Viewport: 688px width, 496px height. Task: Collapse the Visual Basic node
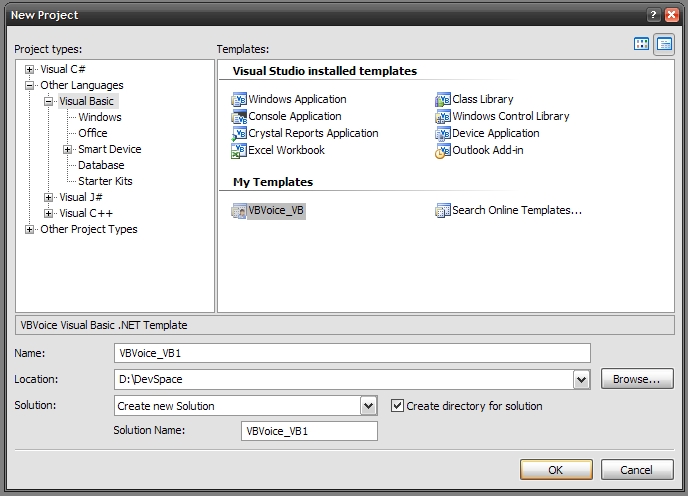coord(49,101)
